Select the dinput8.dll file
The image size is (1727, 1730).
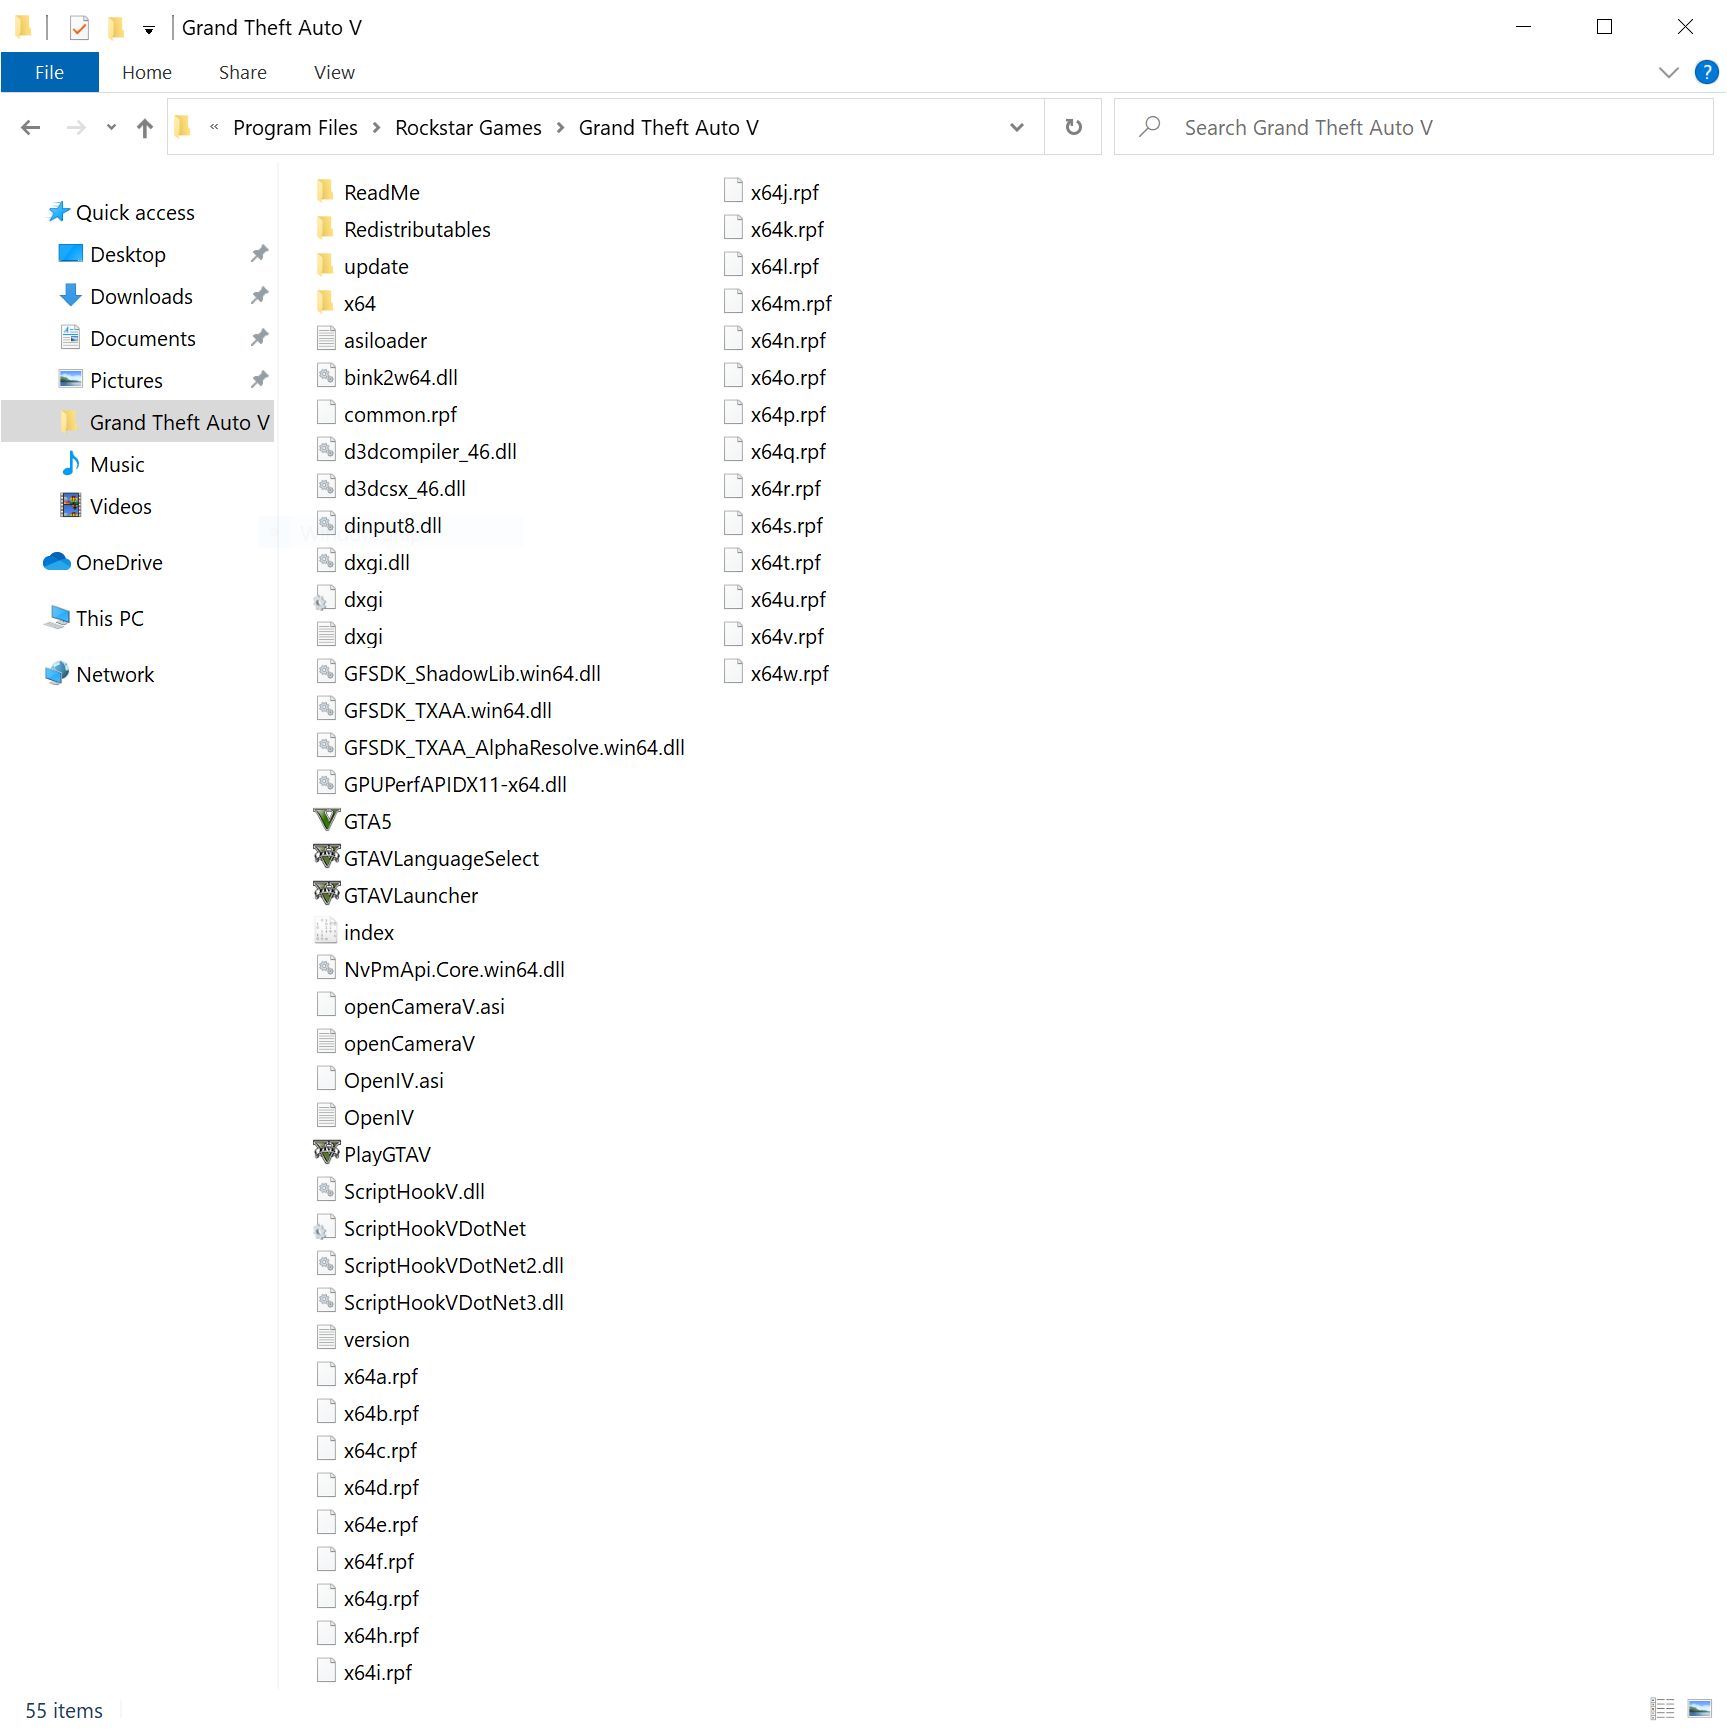tap(379, 525)
